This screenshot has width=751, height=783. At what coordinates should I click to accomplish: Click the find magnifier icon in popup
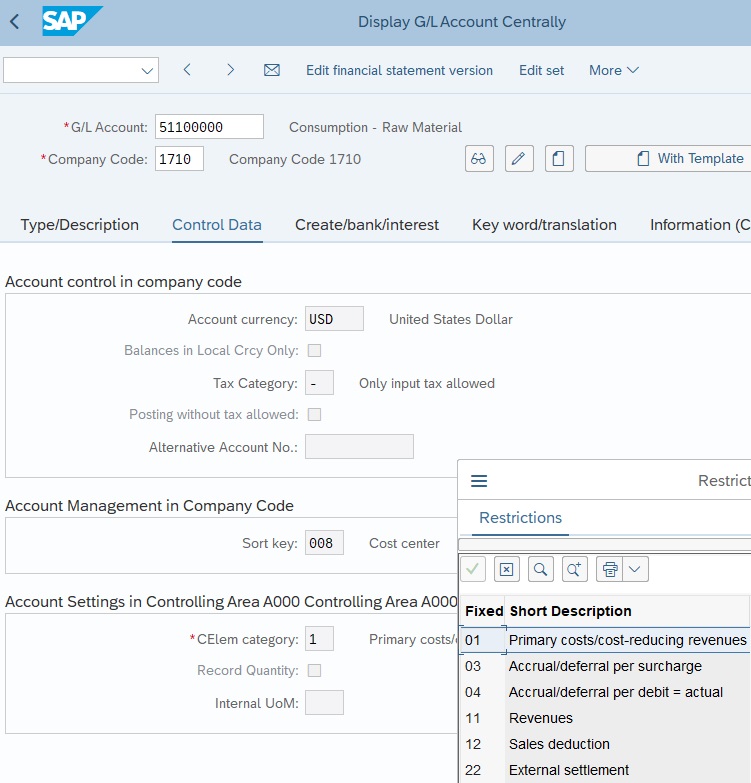[540, 569]
